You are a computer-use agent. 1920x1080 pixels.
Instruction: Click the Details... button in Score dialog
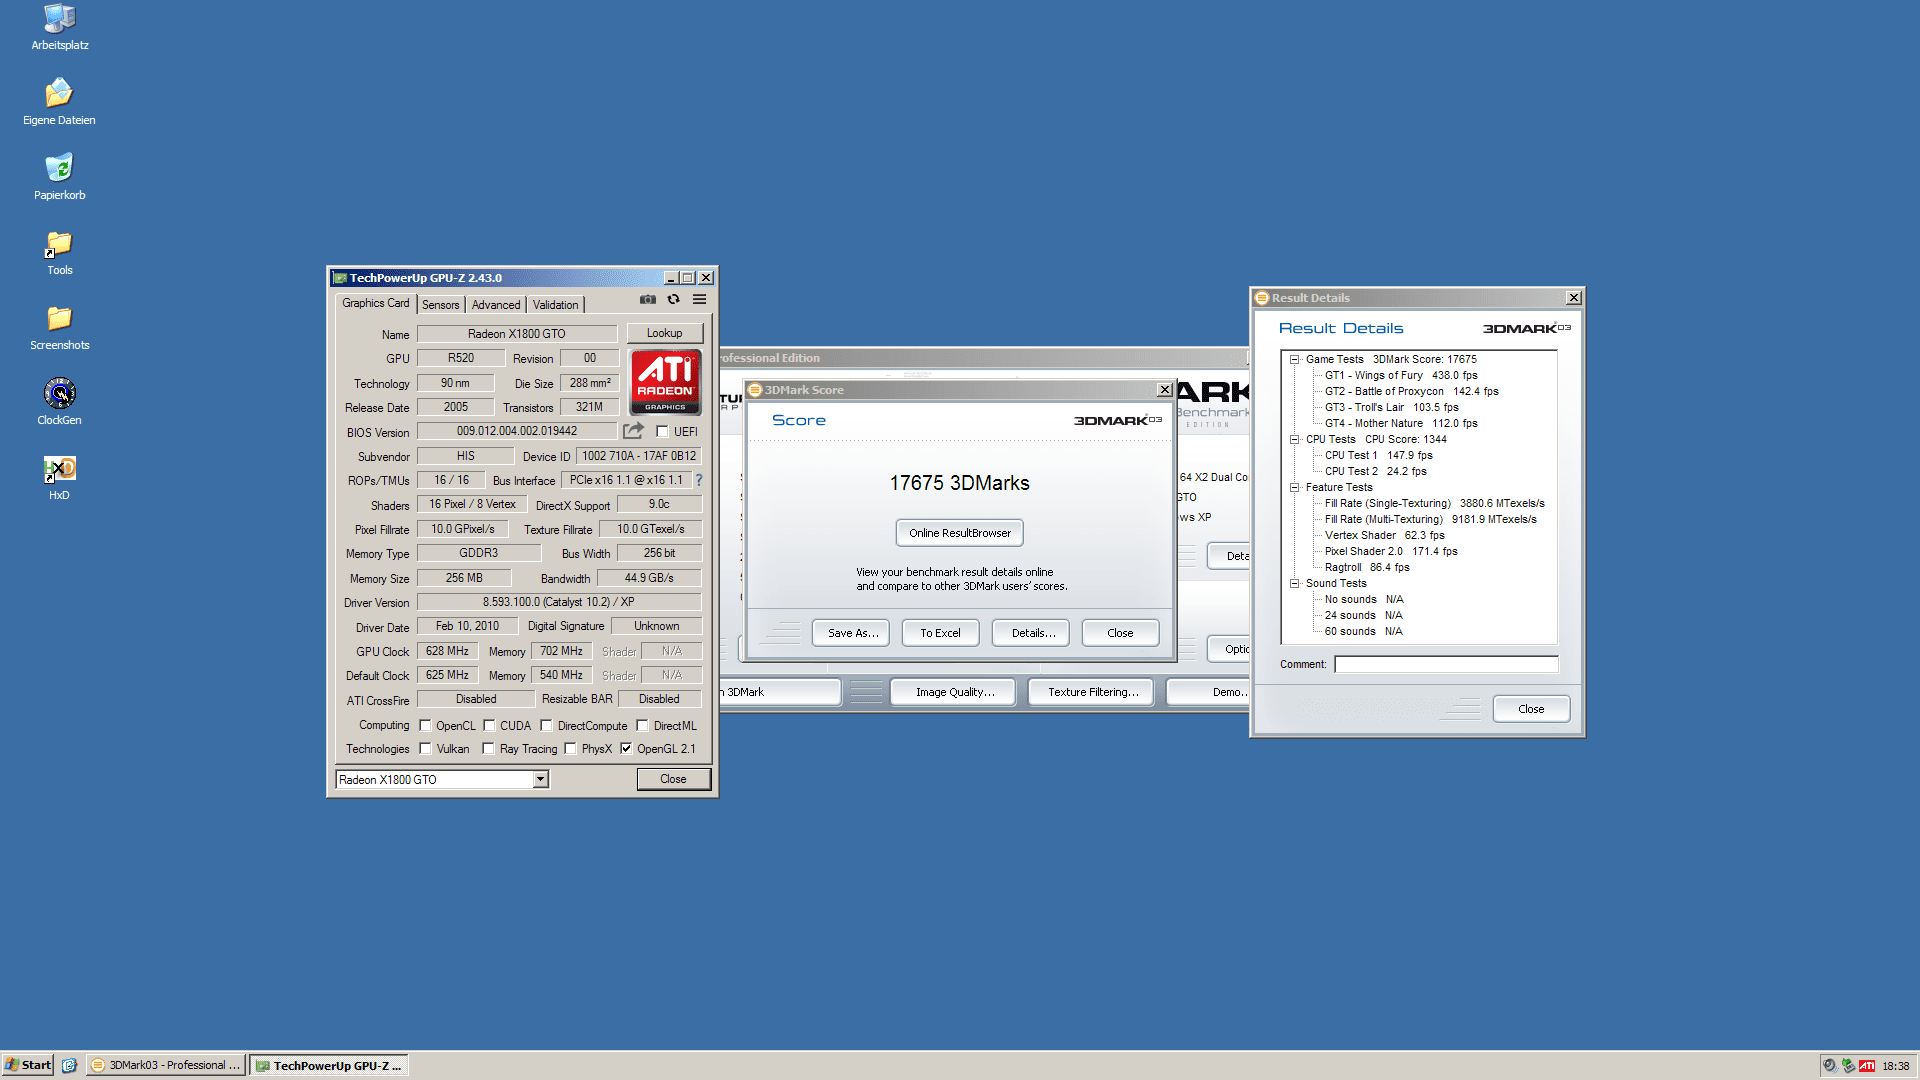(1031, 633)
